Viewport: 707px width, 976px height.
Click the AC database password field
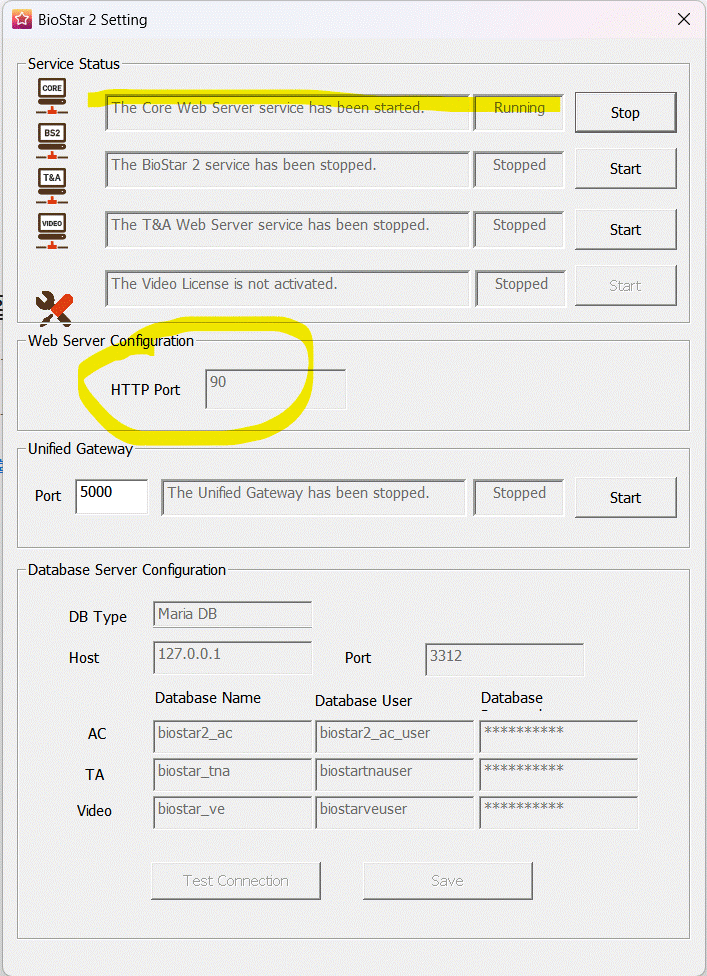pos(559,736)
